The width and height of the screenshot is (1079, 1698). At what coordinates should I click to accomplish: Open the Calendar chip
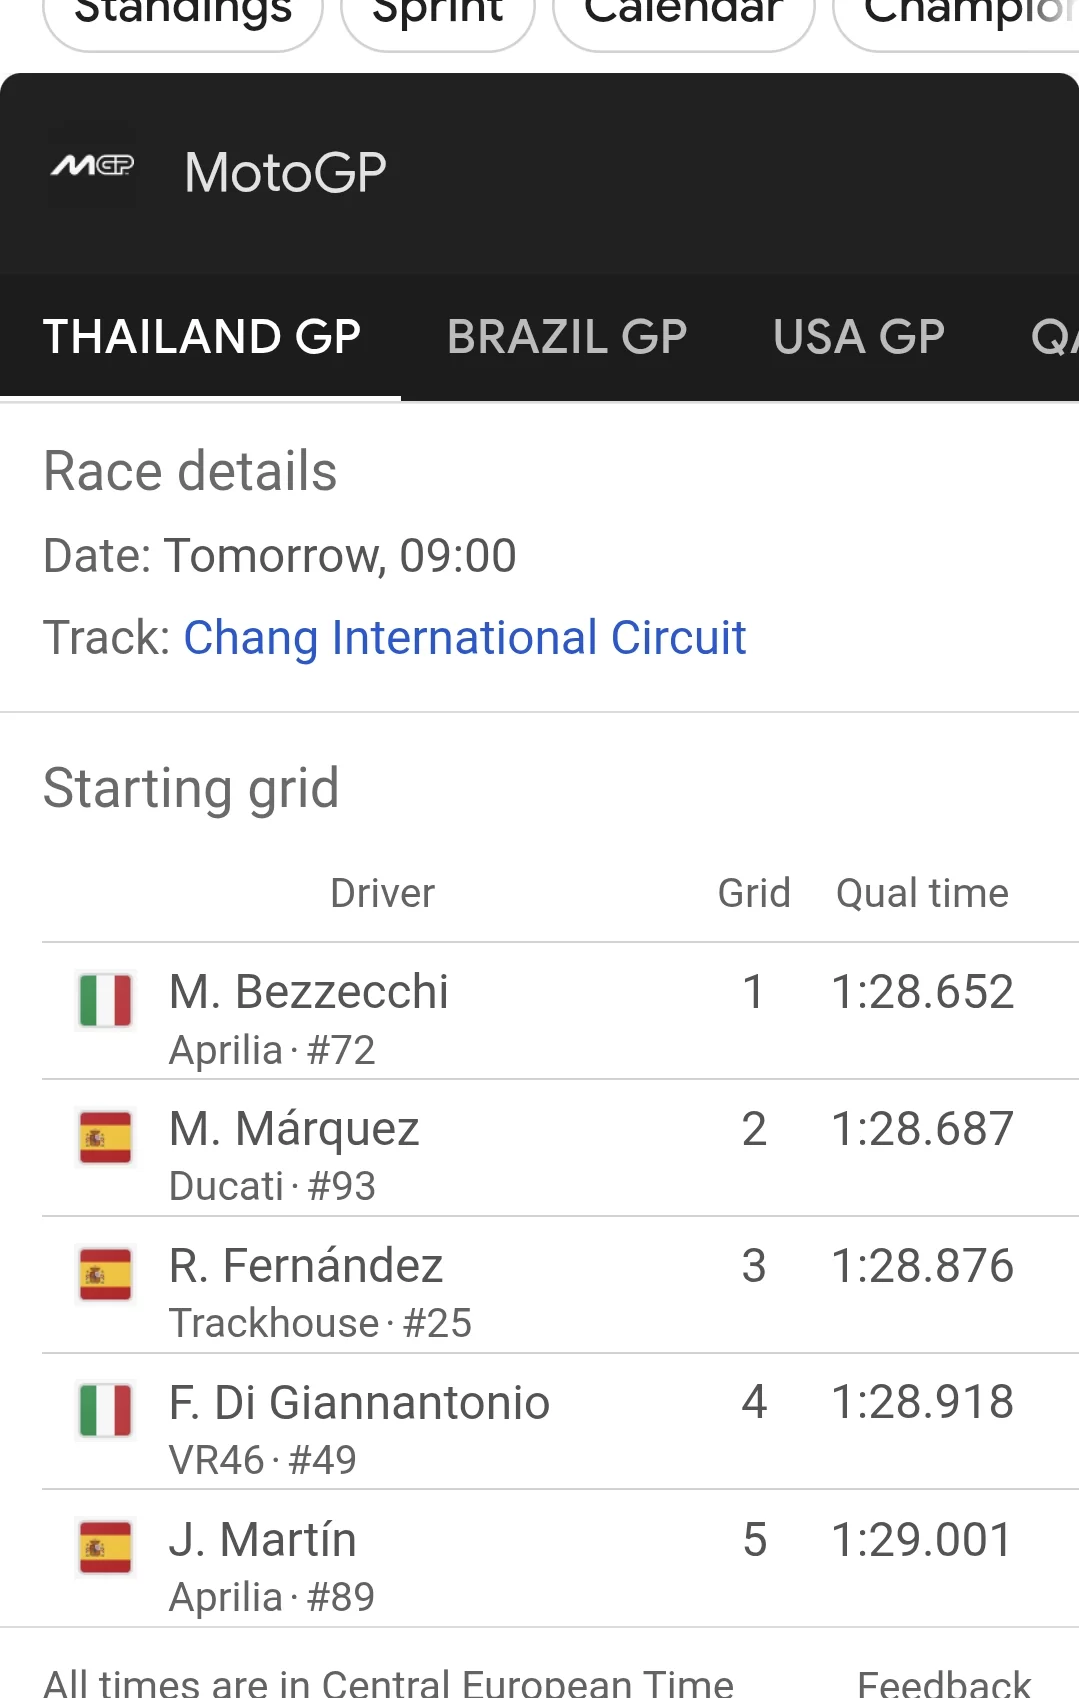tap(683, 14)
